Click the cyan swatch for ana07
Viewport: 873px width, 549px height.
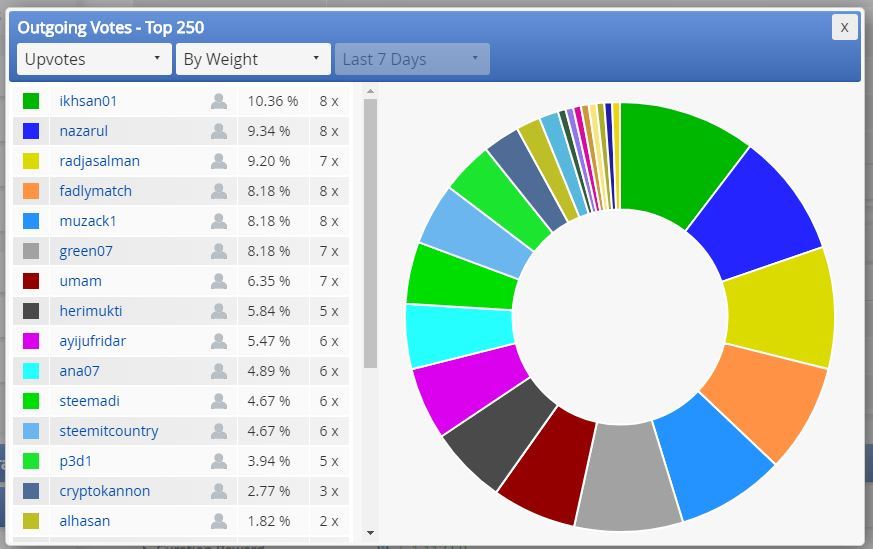click(x=31, y=371)
